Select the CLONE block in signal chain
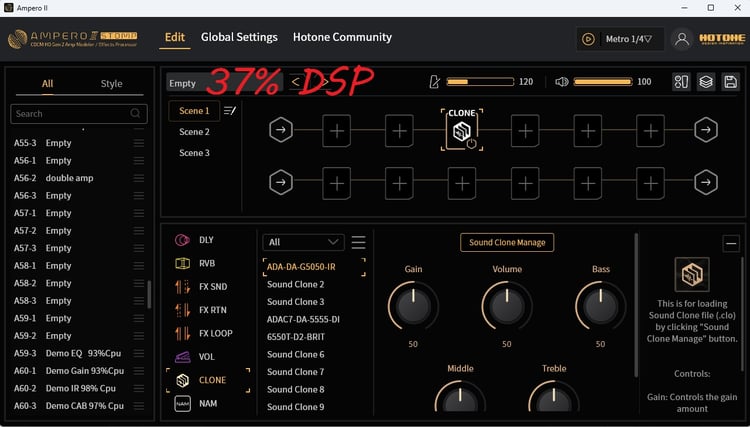This screenshot has width=750, height=427. [462, 130]
